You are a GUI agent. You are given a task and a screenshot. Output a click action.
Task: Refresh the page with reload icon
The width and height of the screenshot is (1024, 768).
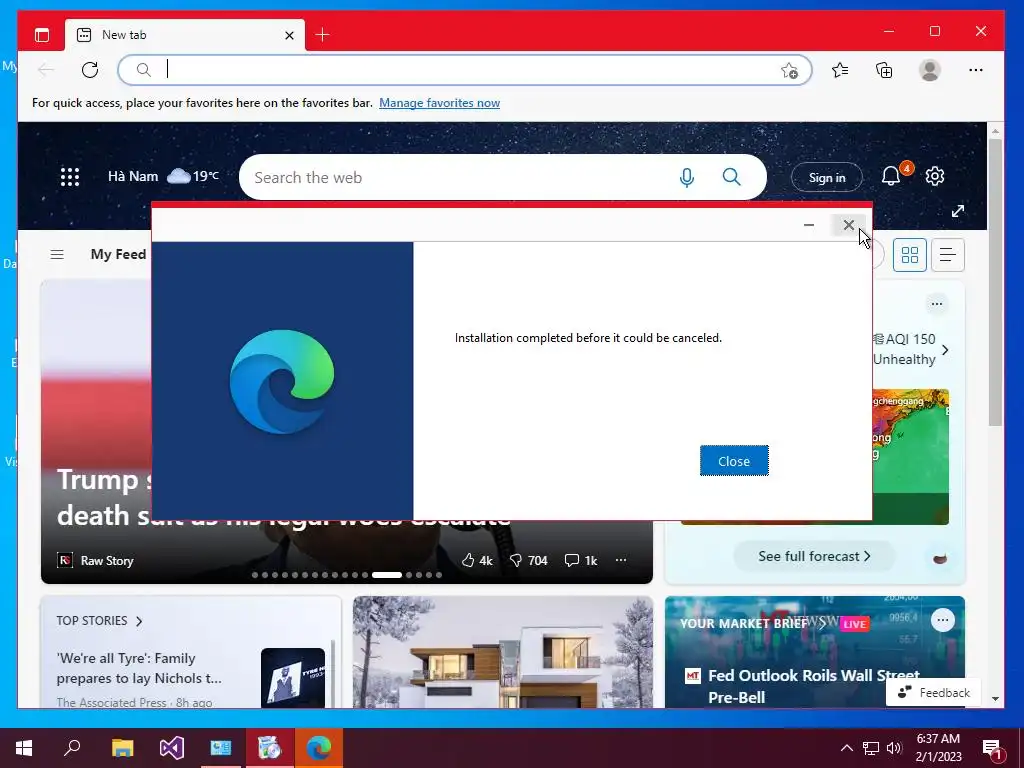pos(90,70)
